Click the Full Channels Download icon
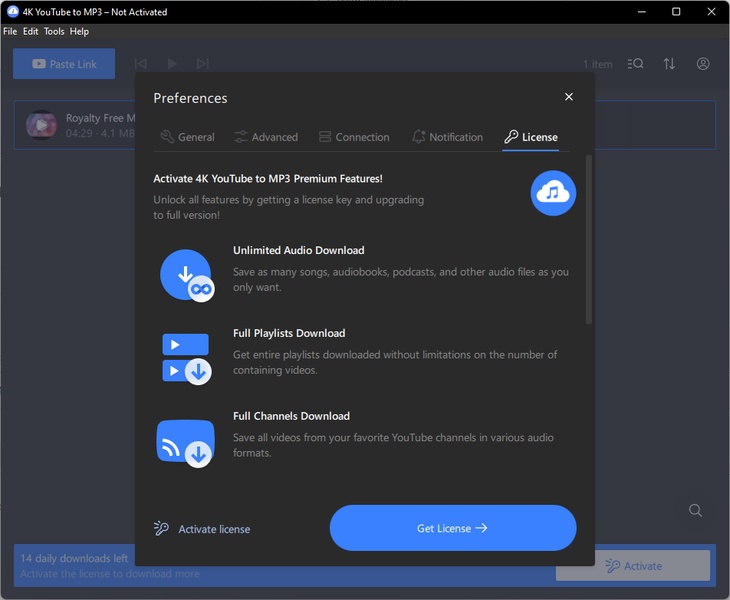 [186, 443]
